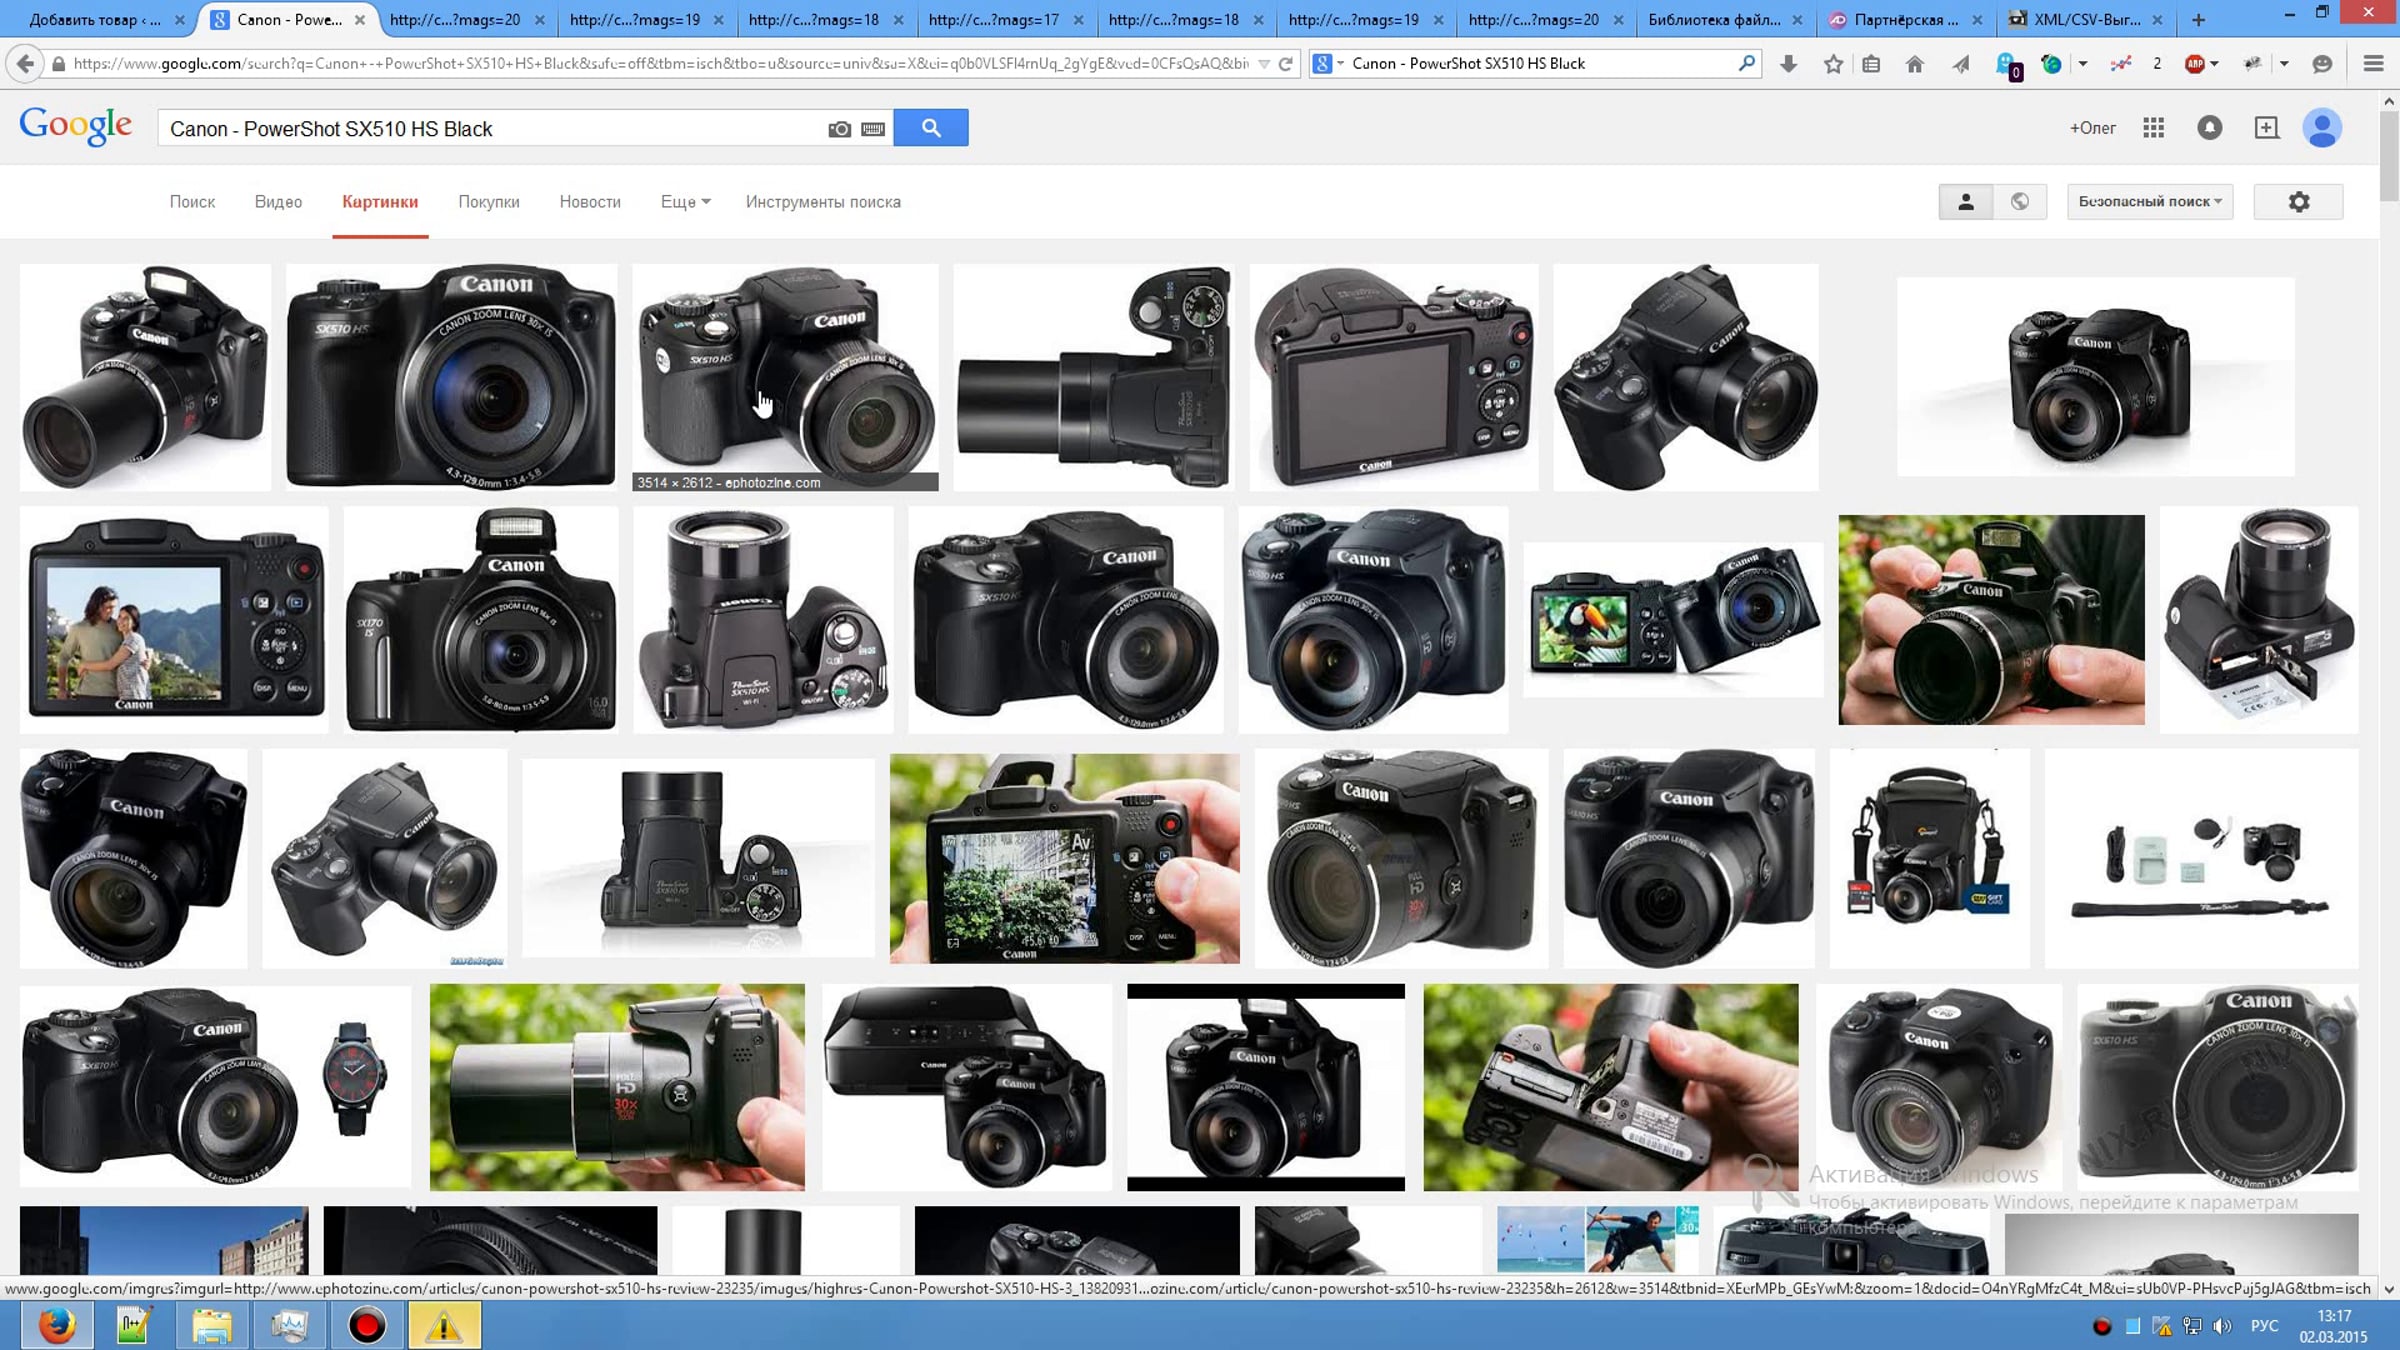Show the bookmarks list icon

pyautogui.click(x=1871, y=64)
